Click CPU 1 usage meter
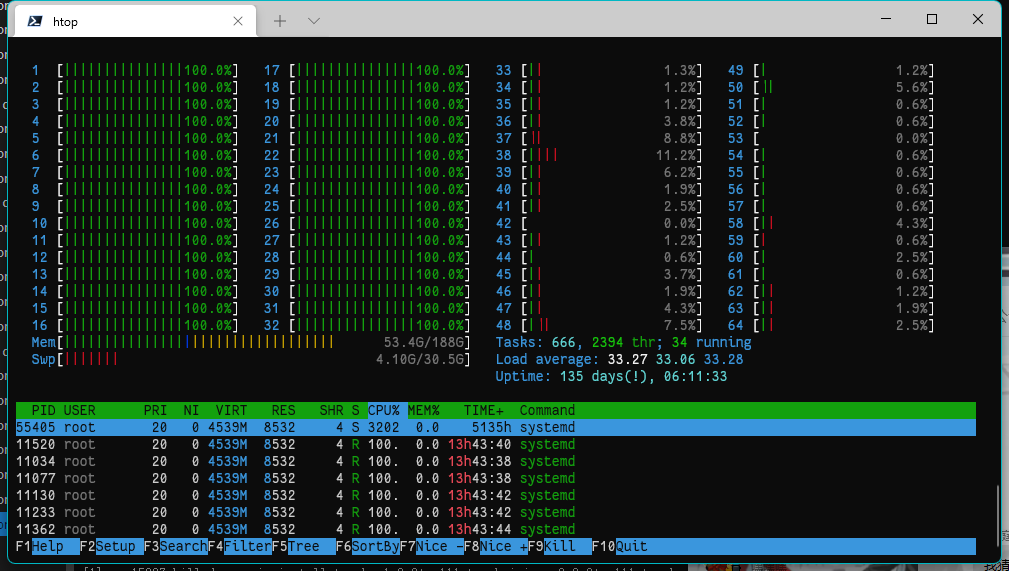Screen dimensions: 1009x571 click(135, 70)
